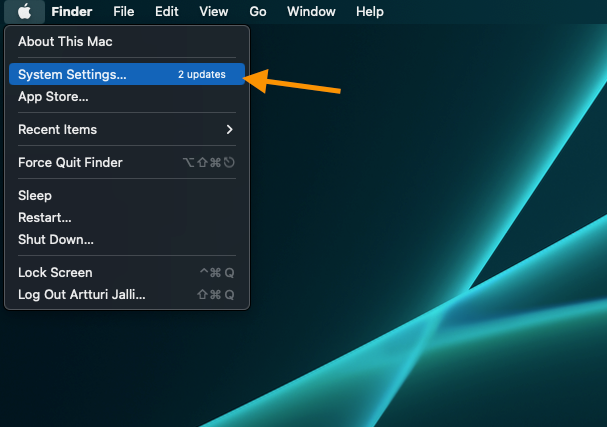
Task: Click the Apple logo menu icon
Action: point(24,12)
